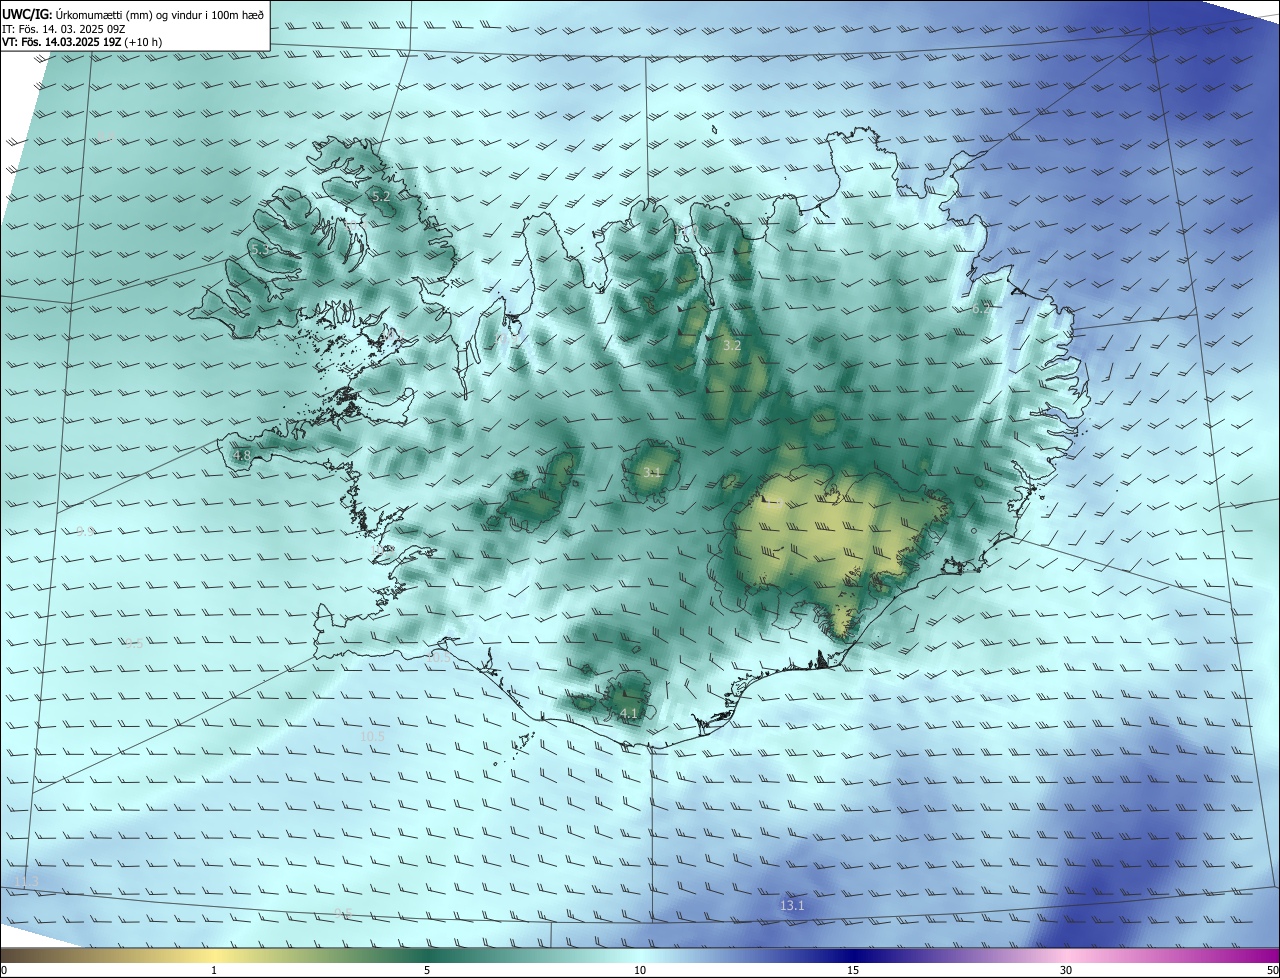This screenshot has width=1280, height=978.
Task: Click the 15 tick label on the legend
Action: click(x=853, y=970)
